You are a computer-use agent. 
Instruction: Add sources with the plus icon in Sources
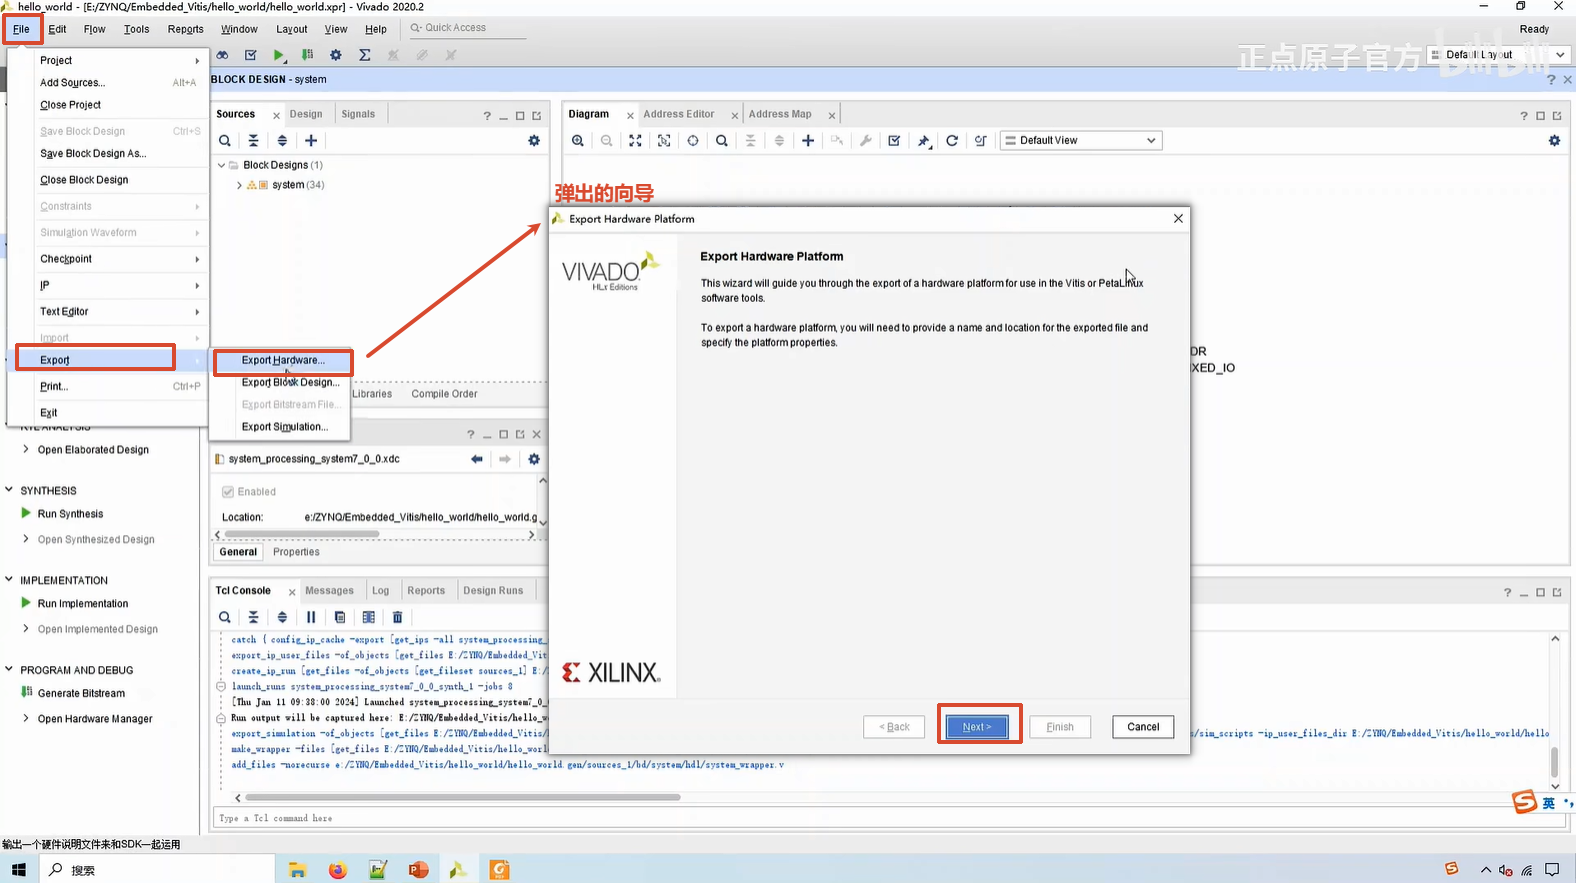click(311, 141)
